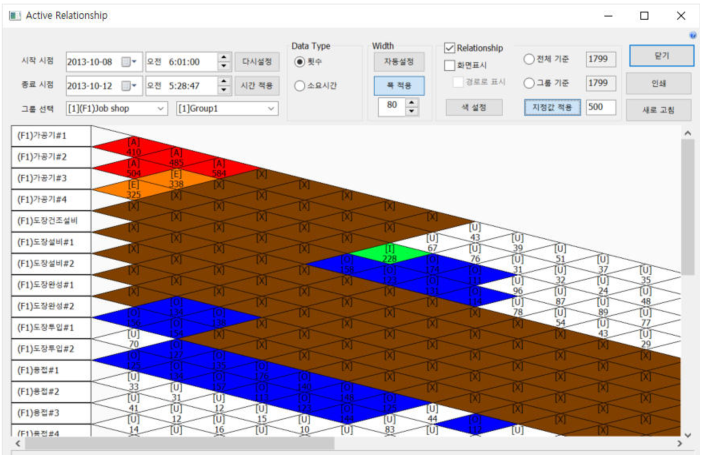Increase the Width value of 80
702x455 pixels.
tap(413, 102)
